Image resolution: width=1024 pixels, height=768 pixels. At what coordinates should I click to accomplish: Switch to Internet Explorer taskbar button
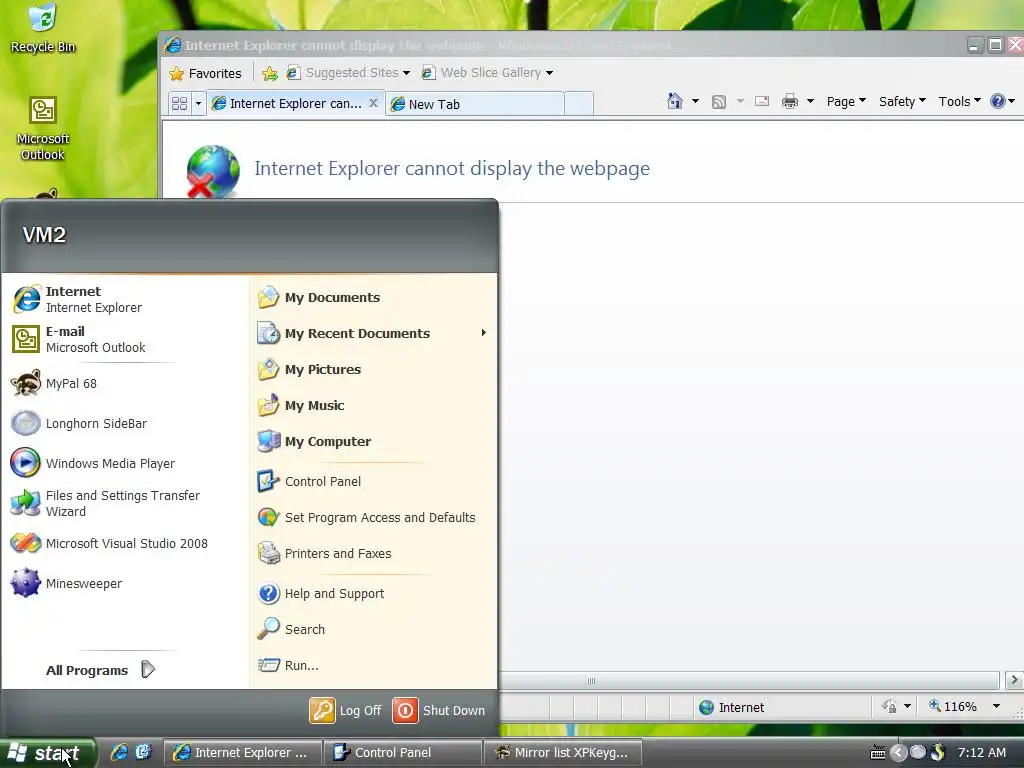coord(242,753)
